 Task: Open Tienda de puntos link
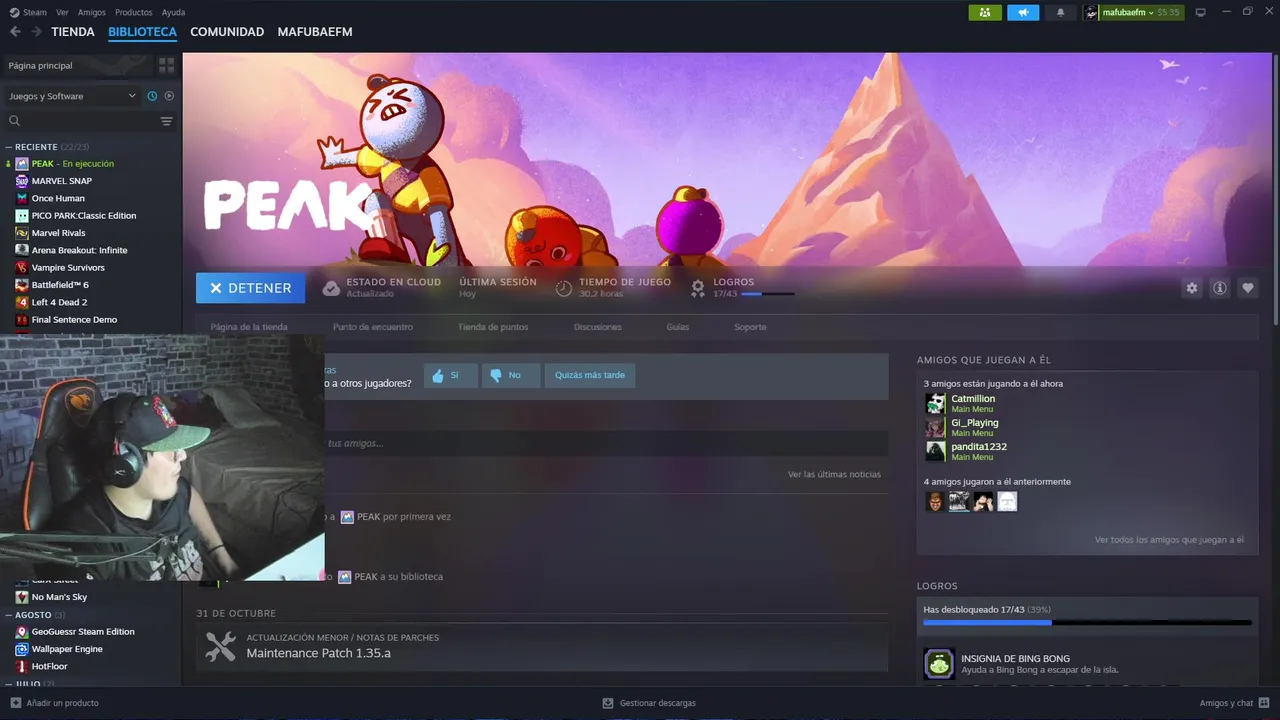493,327
